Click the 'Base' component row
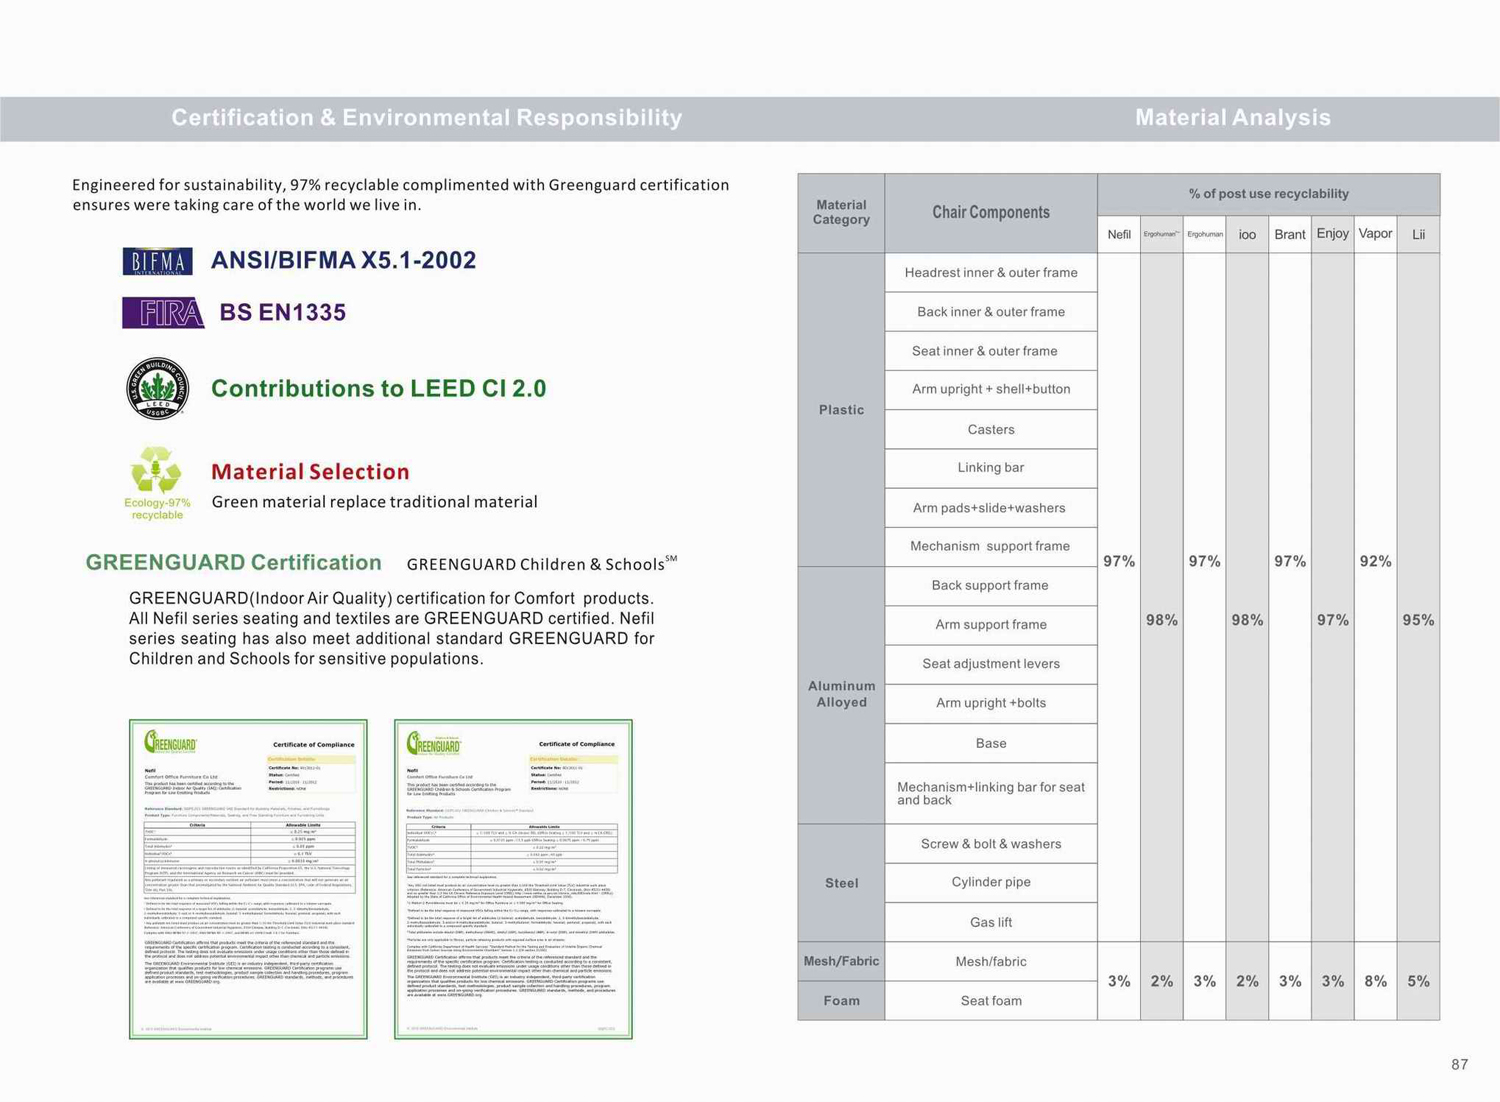 tap(991, 743)
